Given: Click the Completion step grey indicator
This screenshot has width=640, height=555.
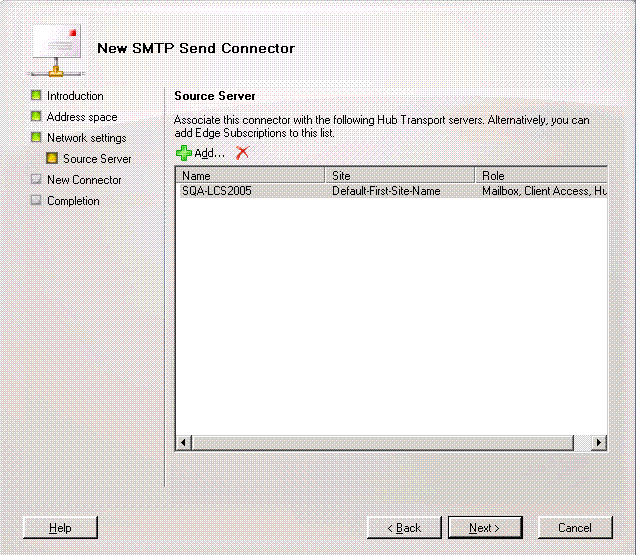Looking at the screenshot, I should 36,200.
